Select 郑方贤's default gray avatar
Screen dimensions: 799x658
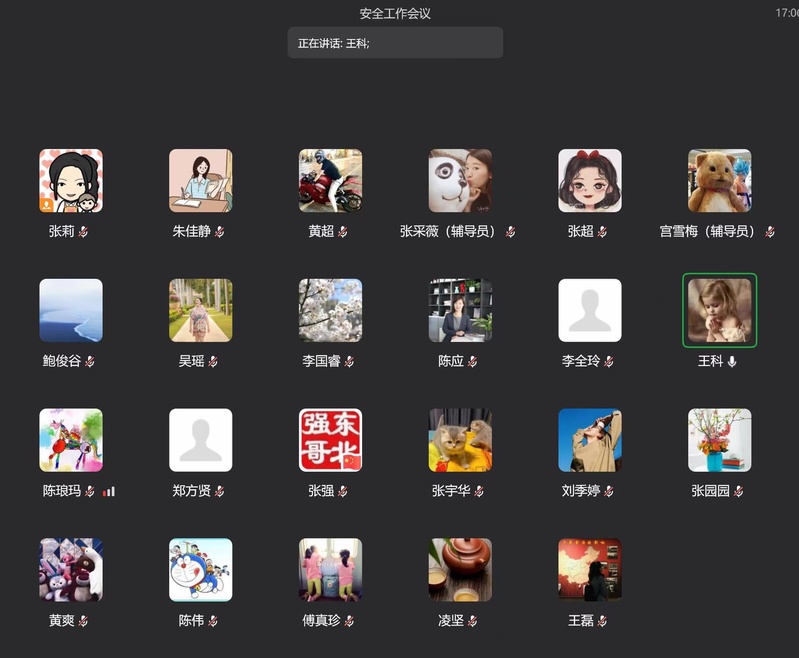coord(200,440)
